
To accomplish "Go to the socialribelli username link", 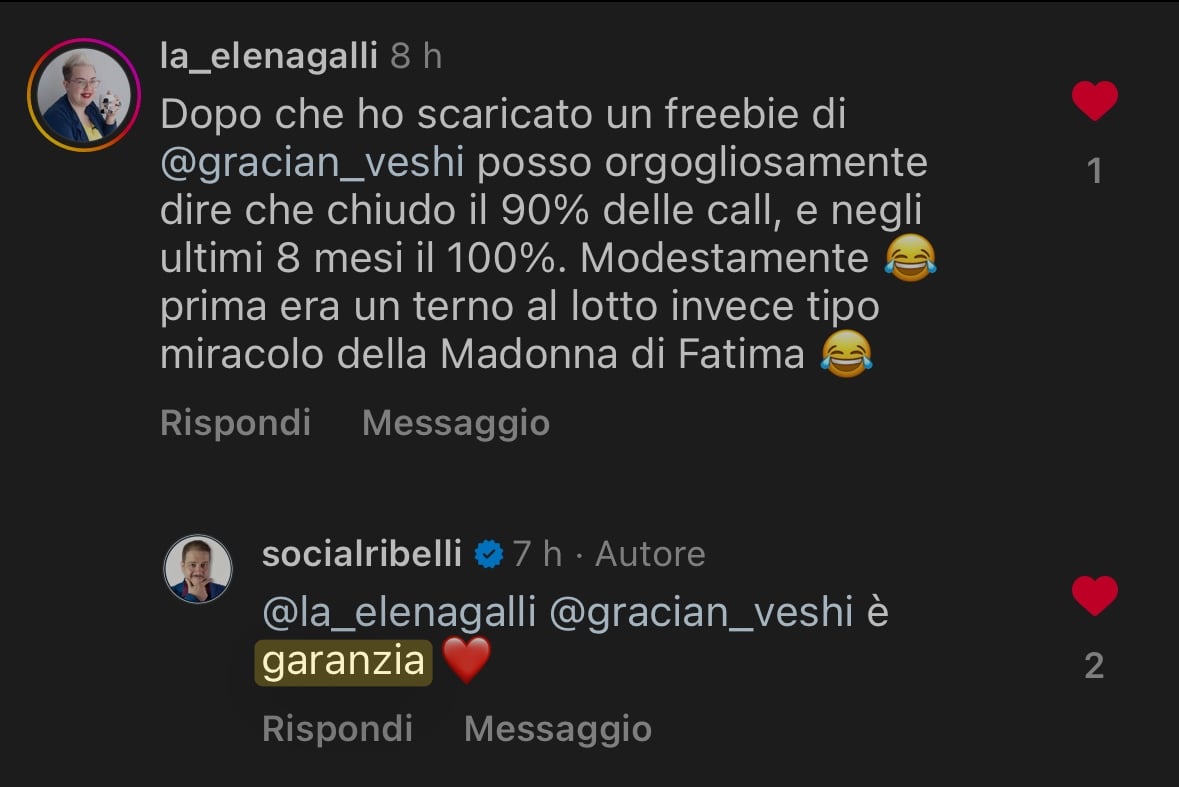I will (361, 554).
